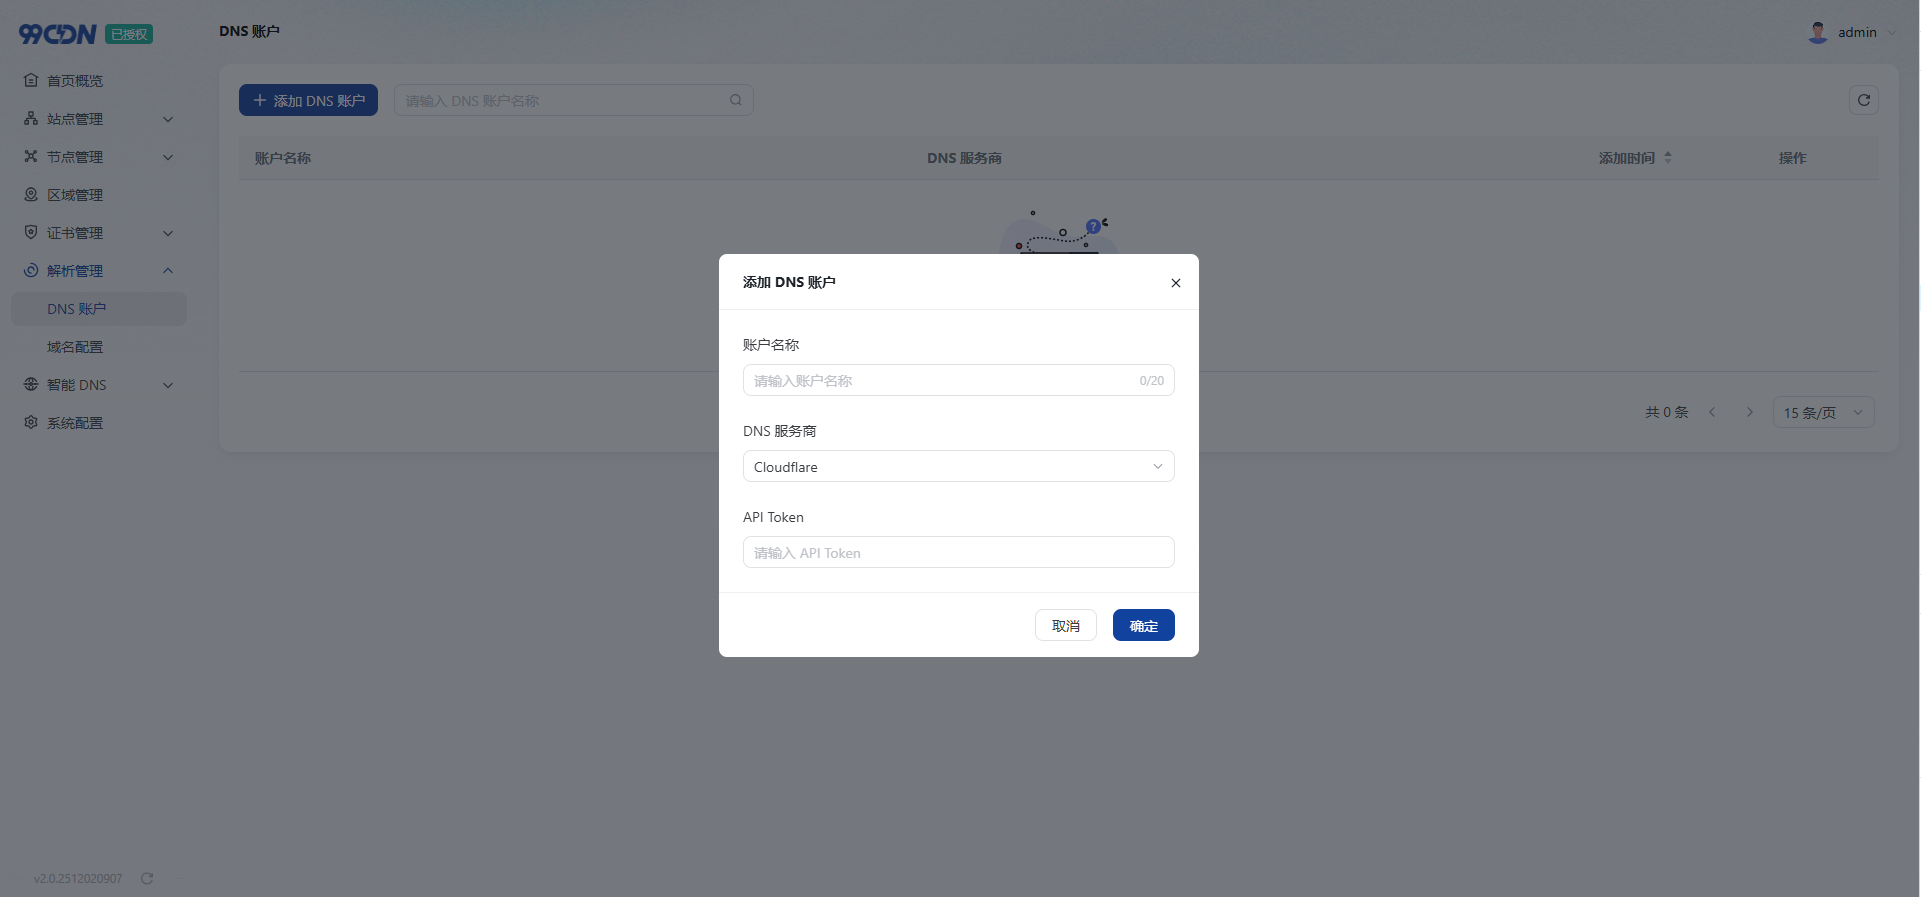Open 域名配置 in the sidebar
Screen dimensions: 1921x897
[x=75, y=347]
